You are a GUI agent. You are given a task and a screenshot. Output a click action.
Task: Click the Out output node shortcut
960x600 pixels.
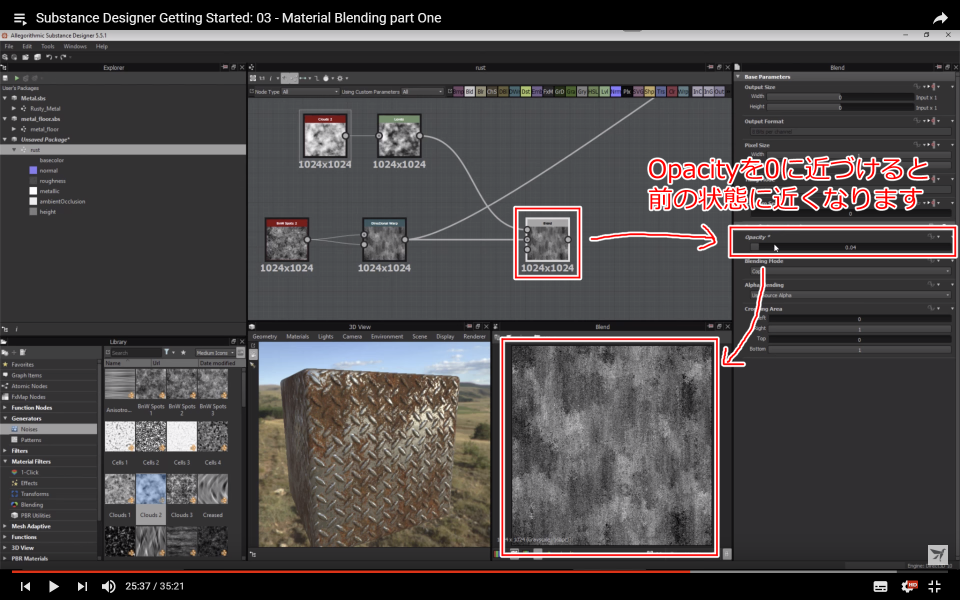719,92
